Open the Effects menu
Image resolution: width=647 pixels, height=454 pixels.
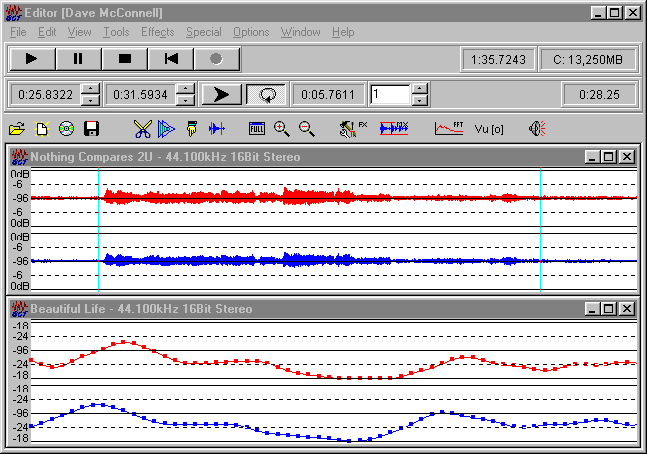click(157, 32)
